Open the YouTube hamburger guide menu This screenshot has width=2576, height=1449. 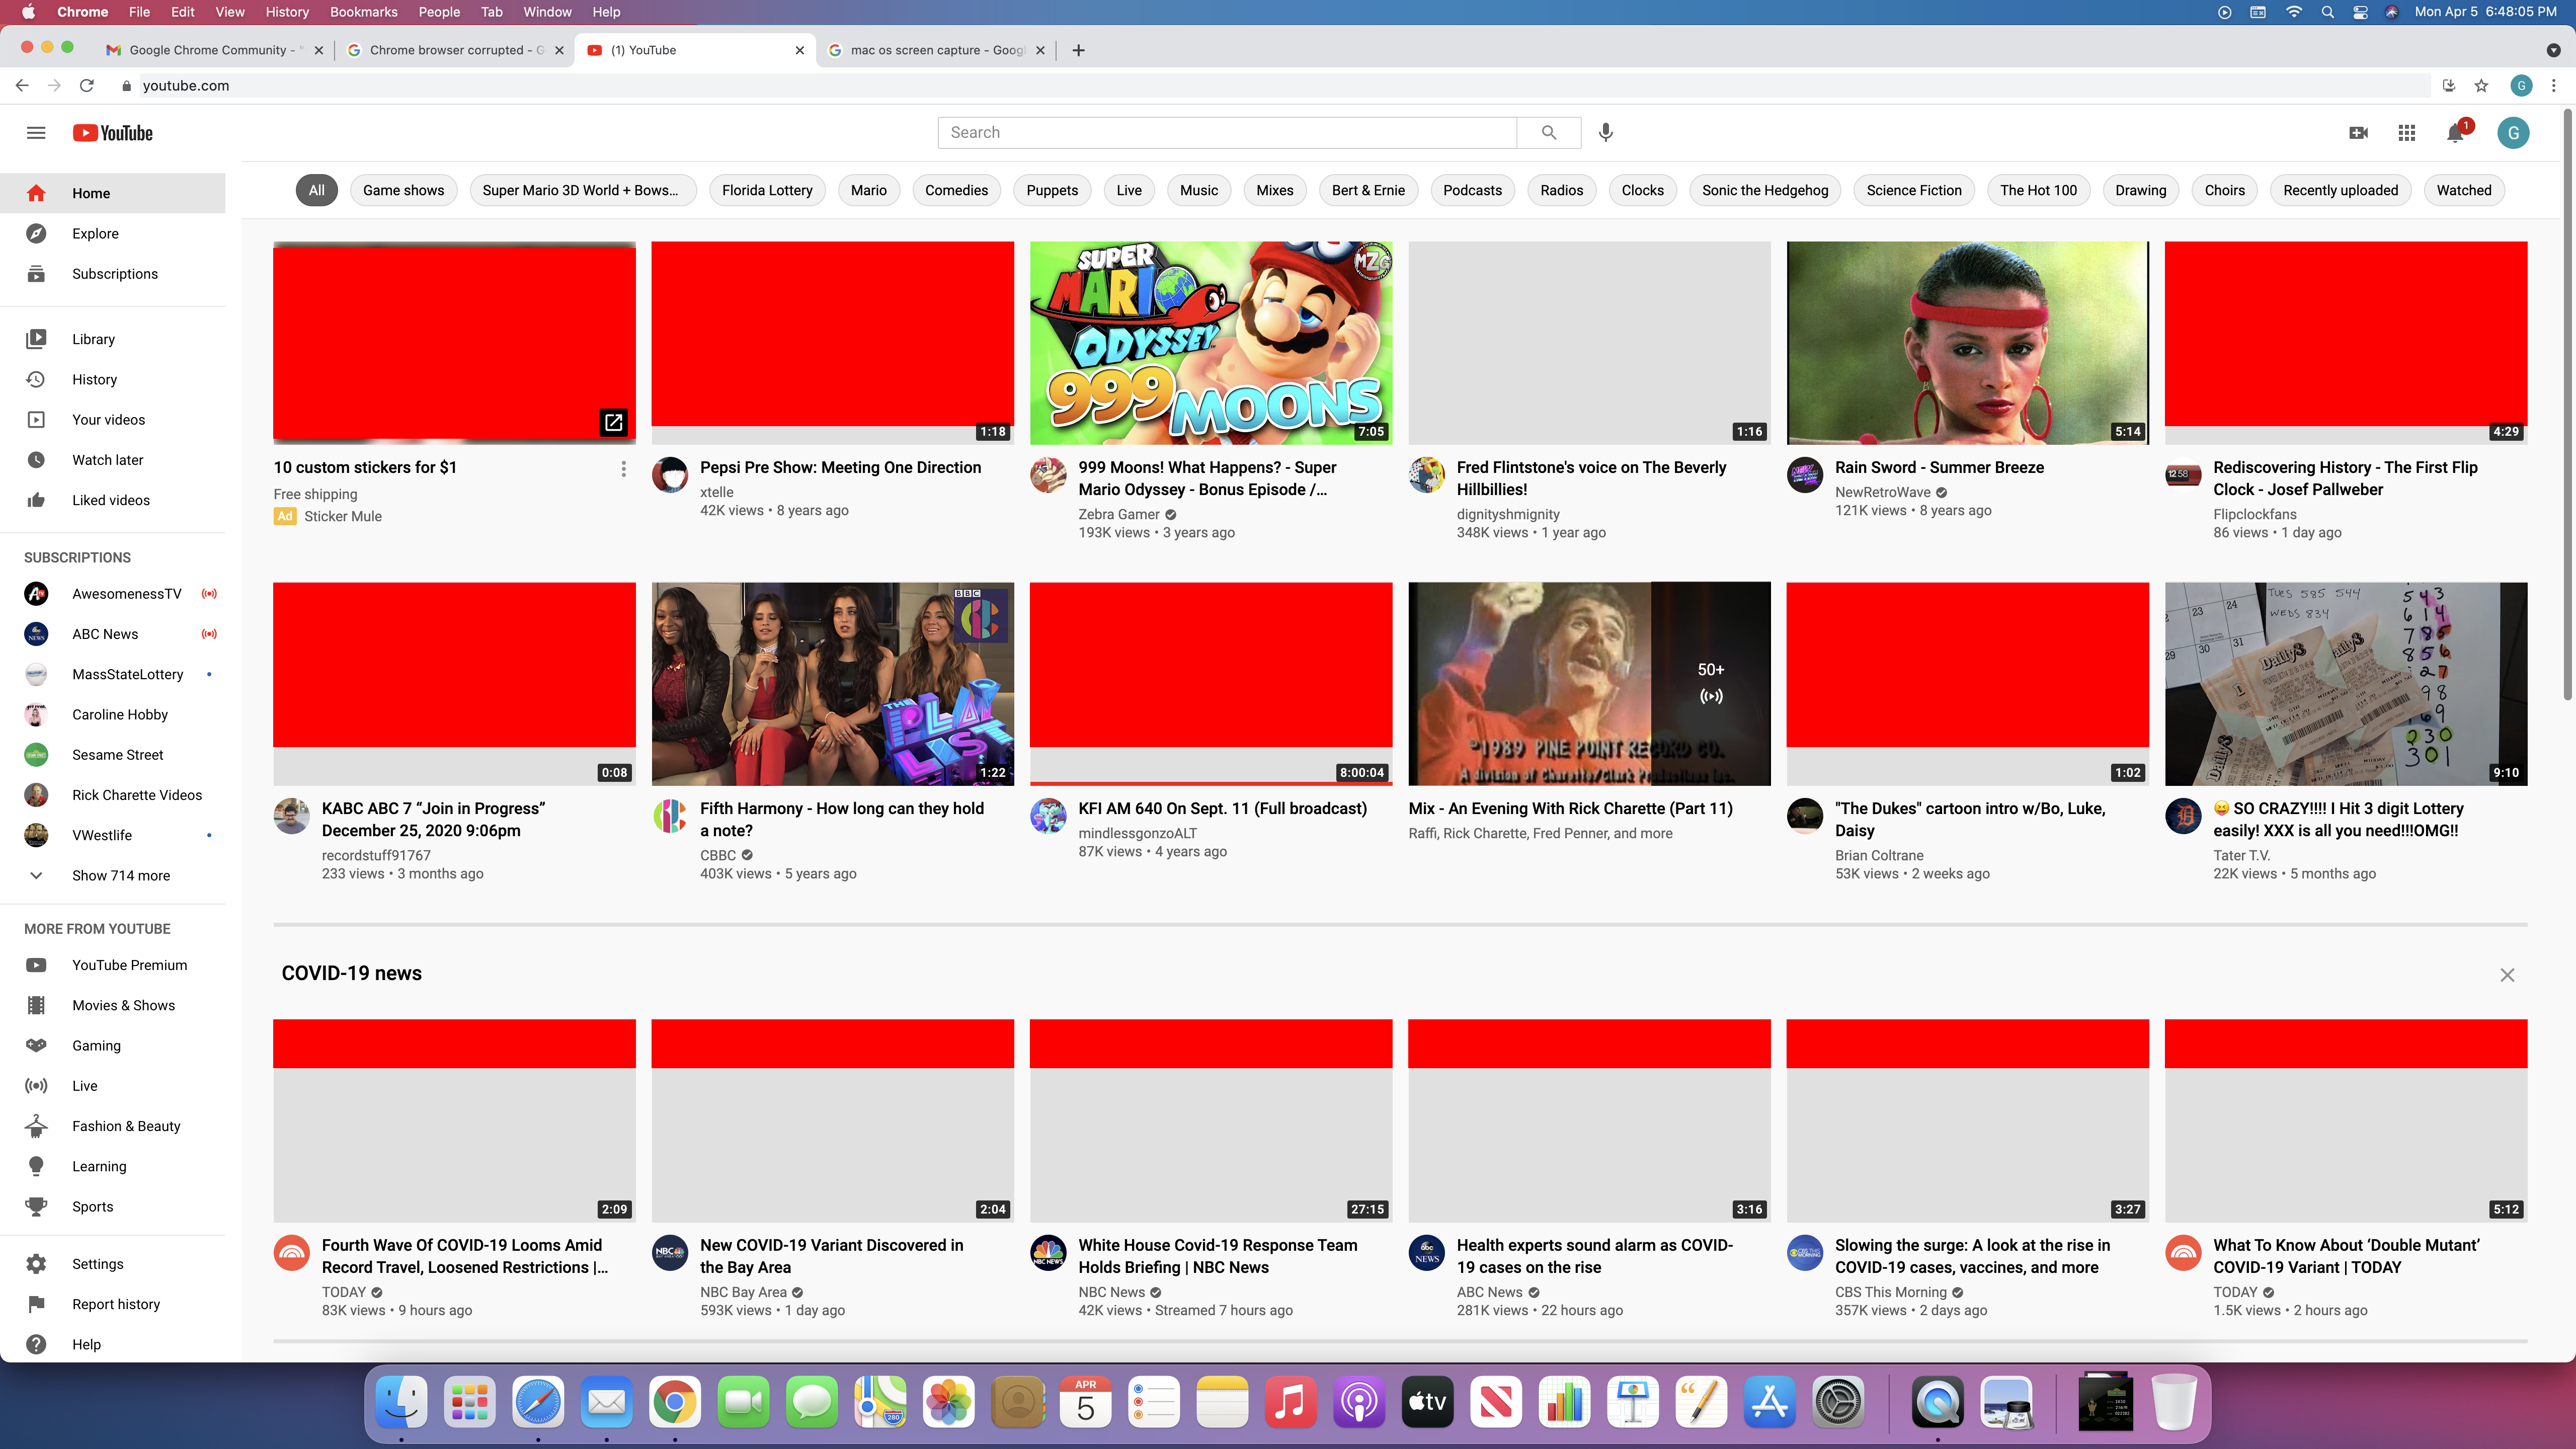tap(36, 133)
